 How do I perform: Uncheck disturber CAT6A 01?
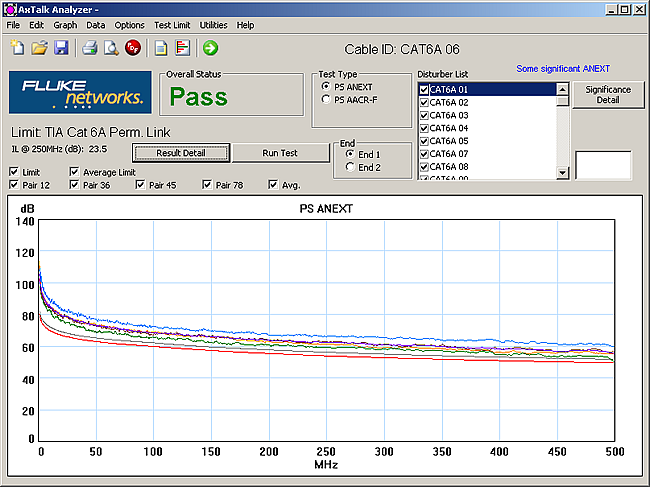click(424, 89)
